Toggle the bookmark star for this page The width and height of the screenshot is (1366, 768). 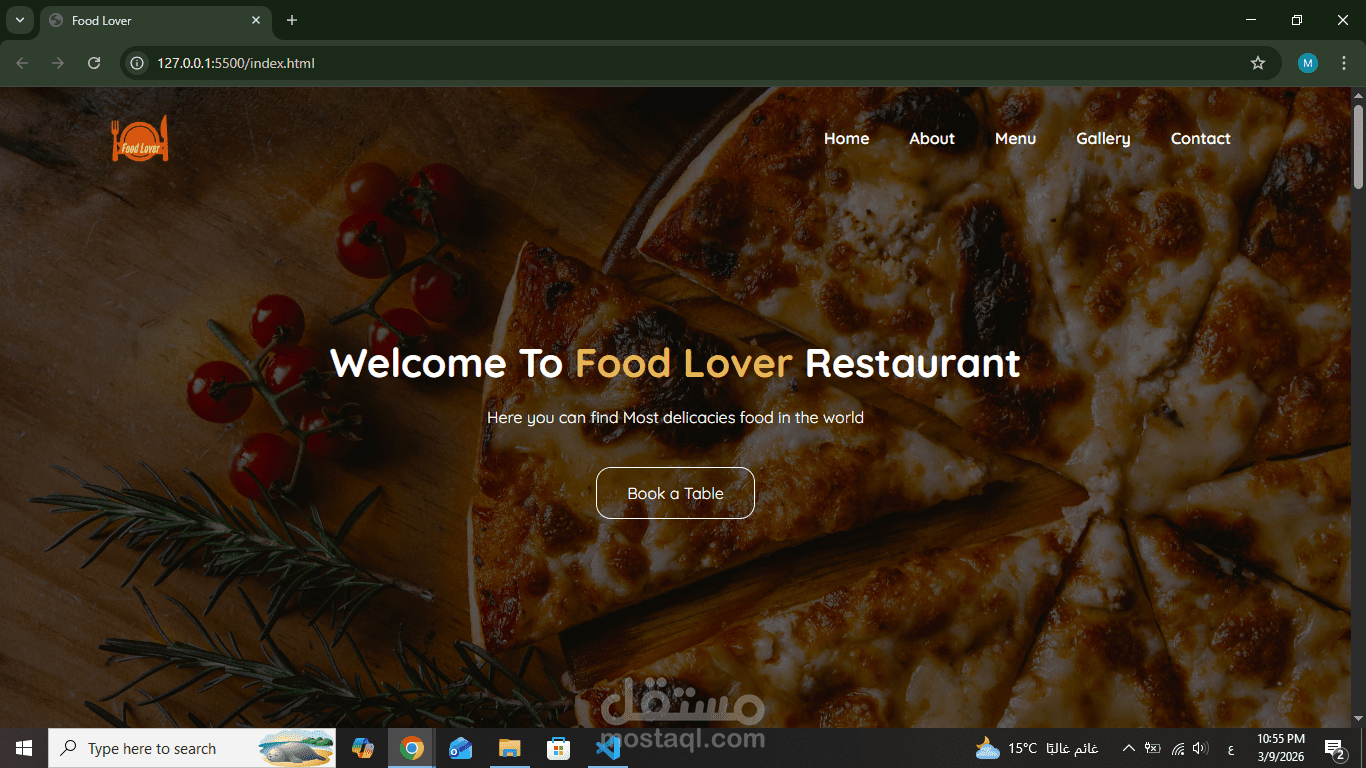tap(1257, 62)
